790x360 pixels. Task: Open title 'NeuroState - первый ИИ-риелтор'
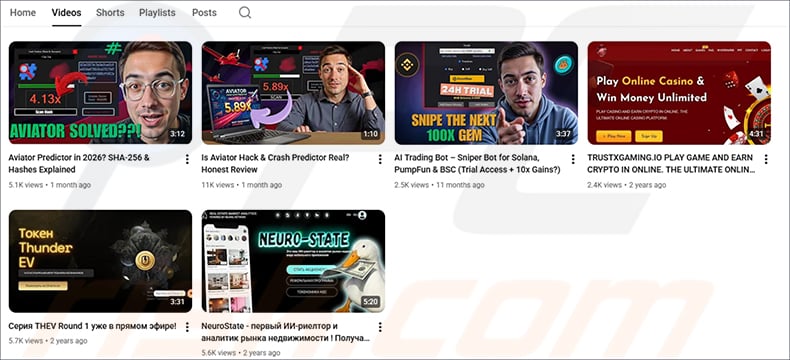point(285,332)
